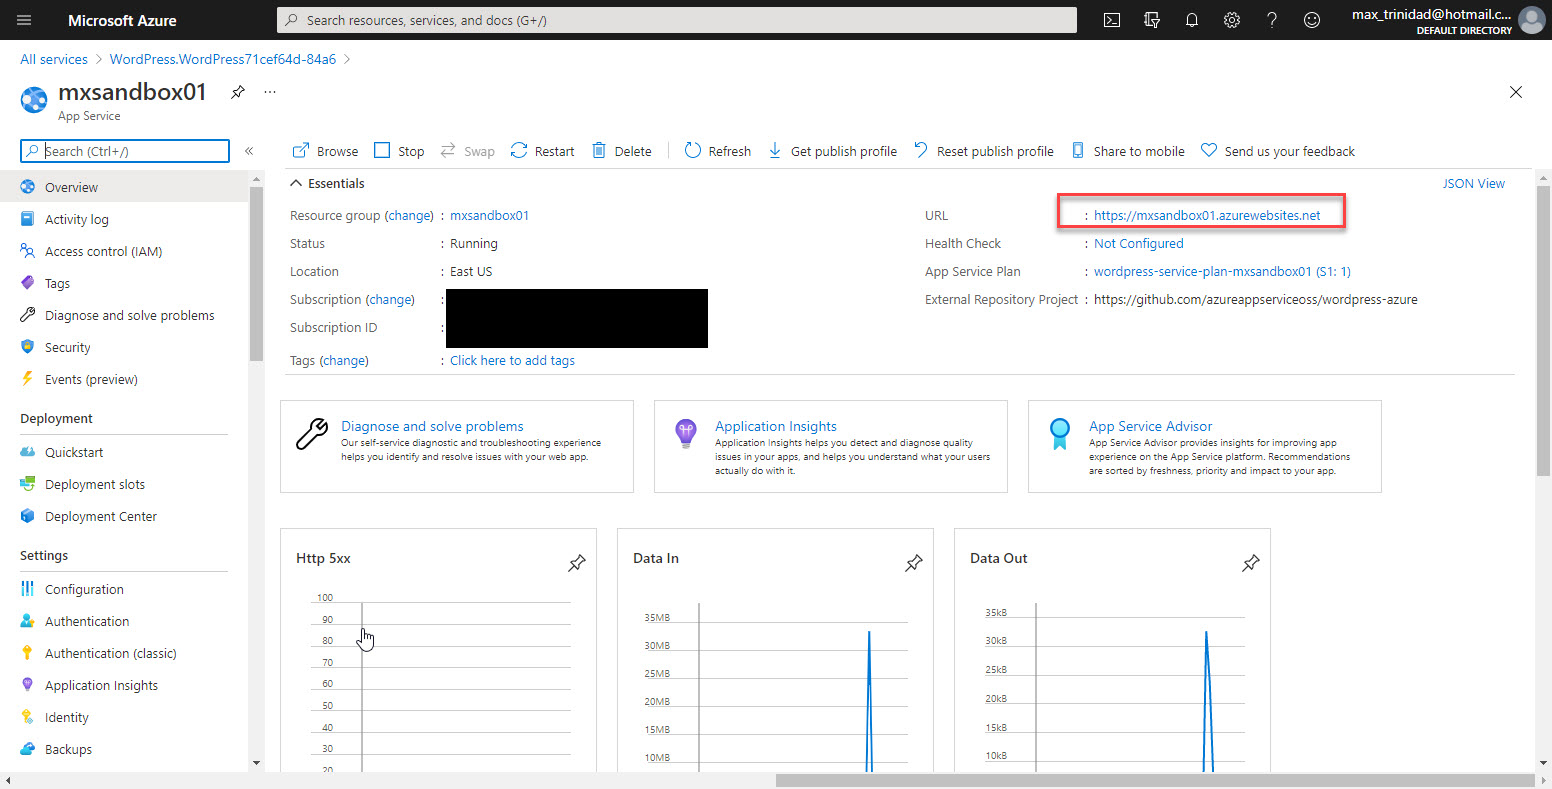Click the sidebar search box
Viewport: 1552px width, 789px height.
click(x=125, y=151)
